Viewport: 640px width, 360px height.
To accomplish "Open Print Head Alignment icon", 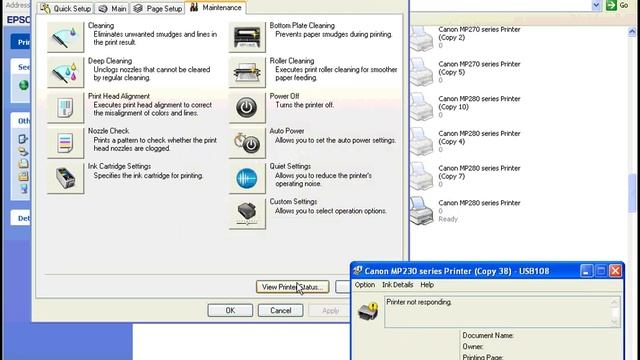I will click(x=65, y=108).
